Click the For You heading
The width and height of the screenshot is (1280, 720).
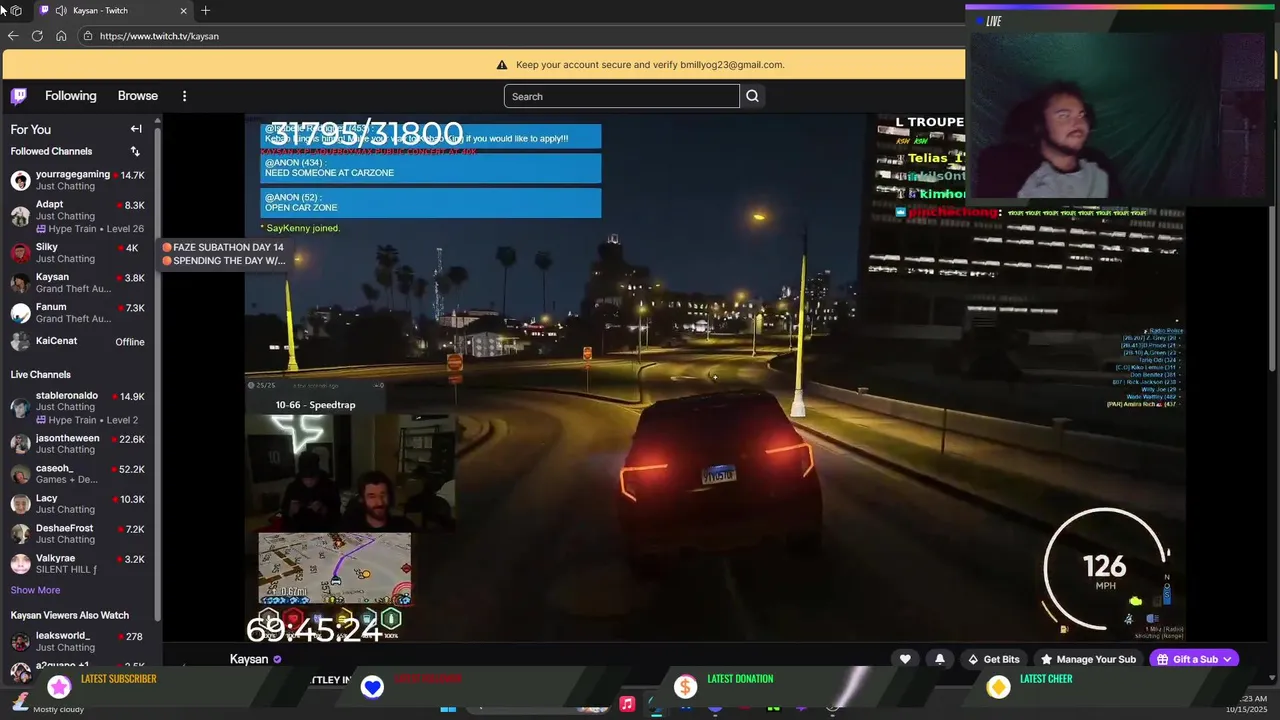(x=31, y=129)
